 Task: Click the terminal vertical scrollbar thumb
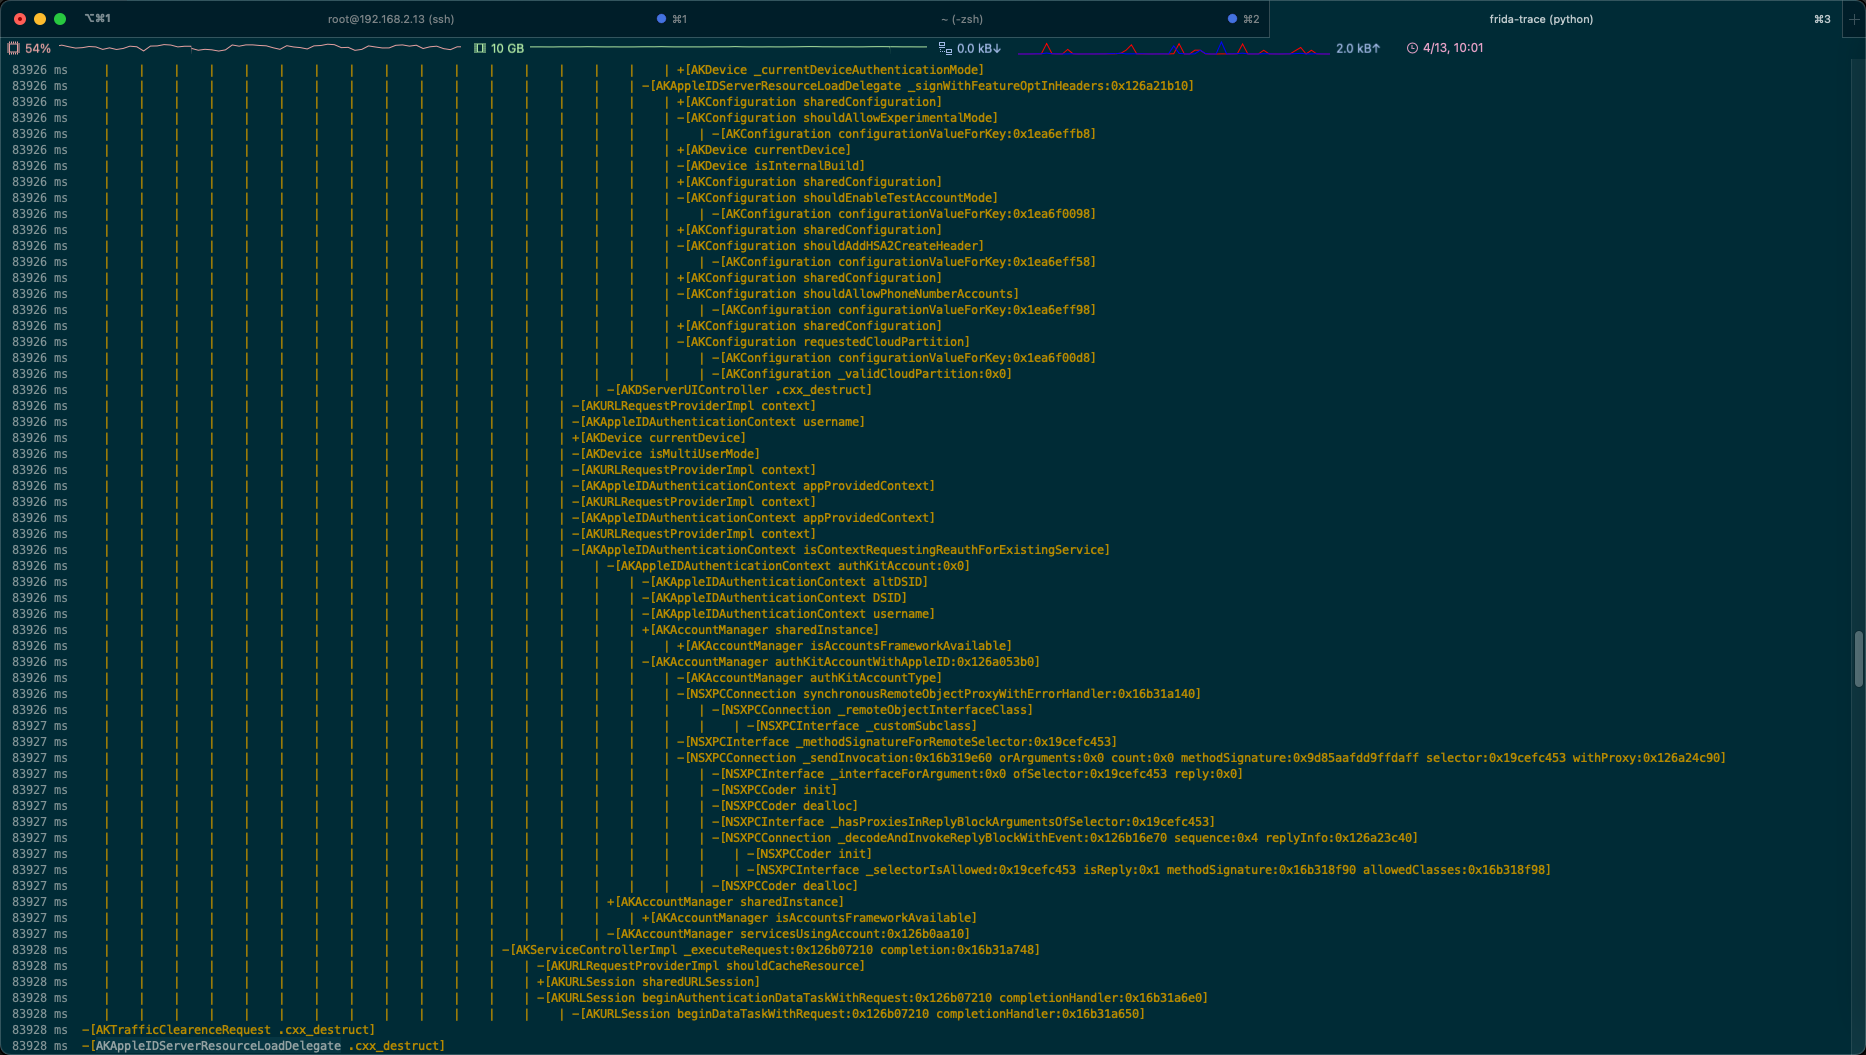[x=1859, y=659]
